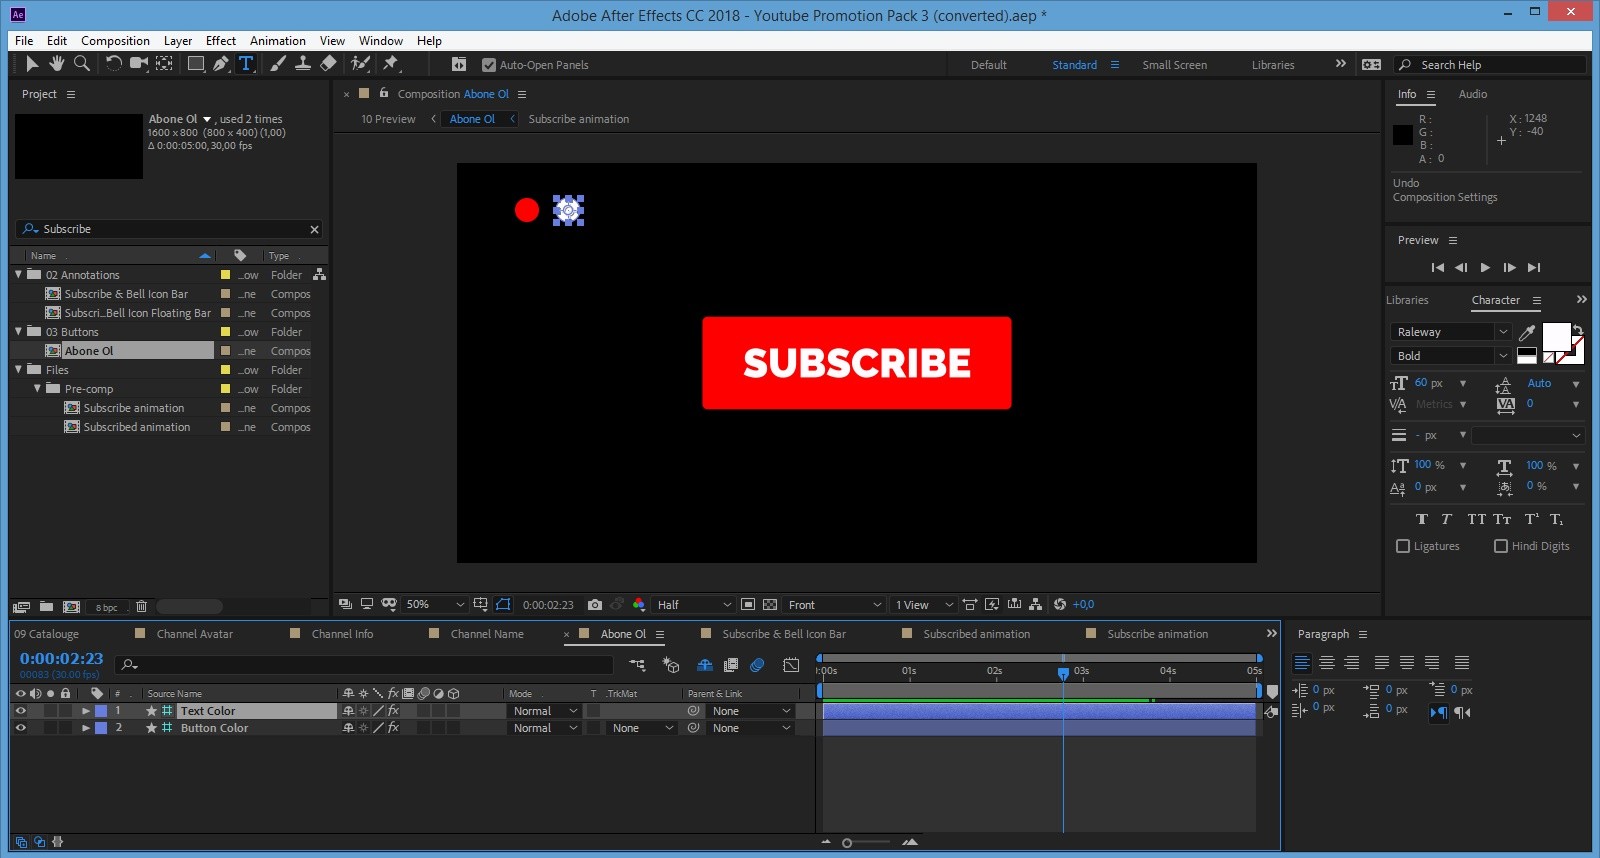Click the timeline zoom slider handle
1600x858 pixels.
pos(847,843)
